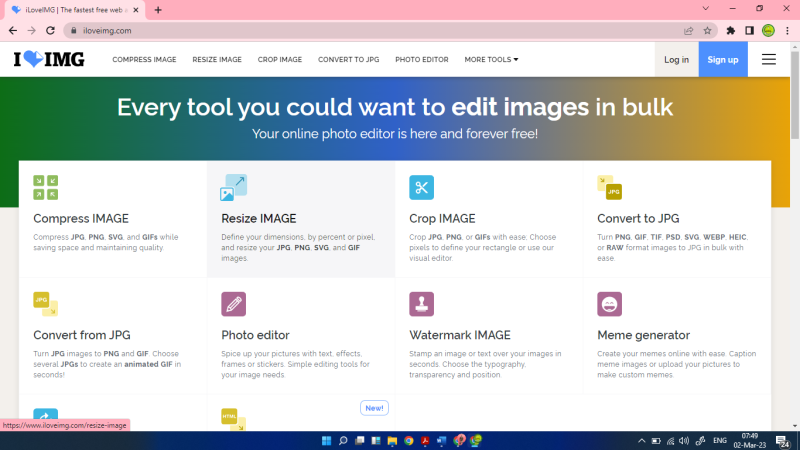Open taskbar search magnifier
Image resolution: width=800 pixels, height=450 pixels.
[343, 440]
